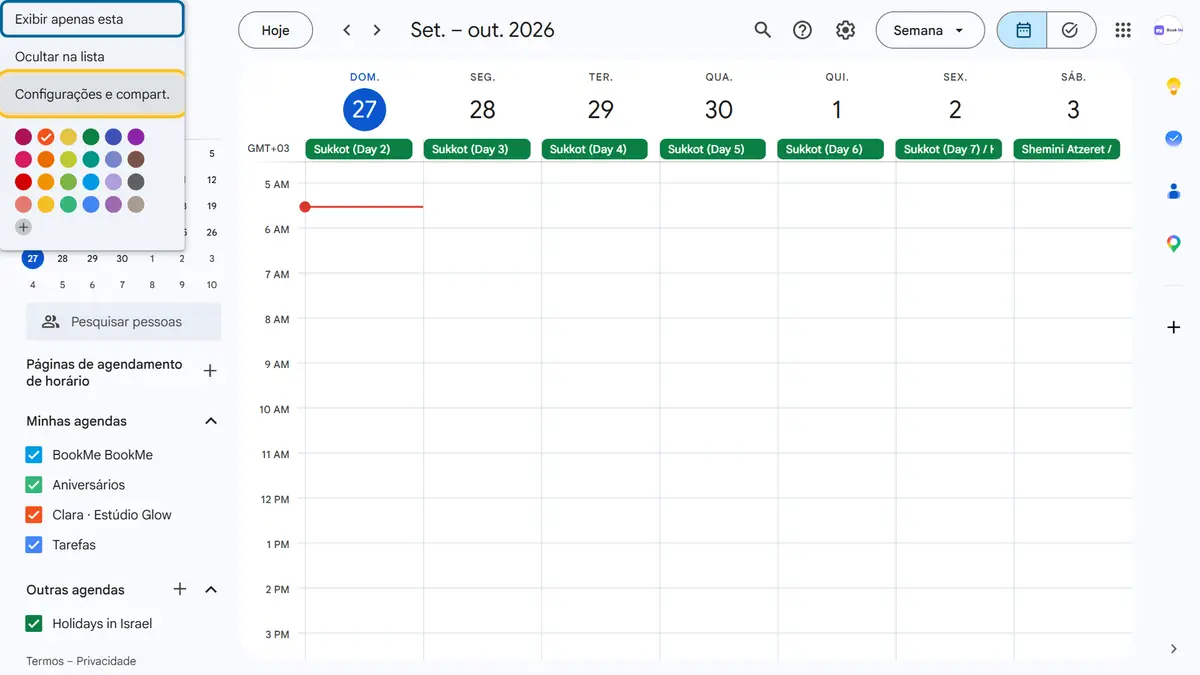Select highlighted day 27 in mini calendar
The image size is (1200, 675).
pyautogui.click(x=33, y=258)
